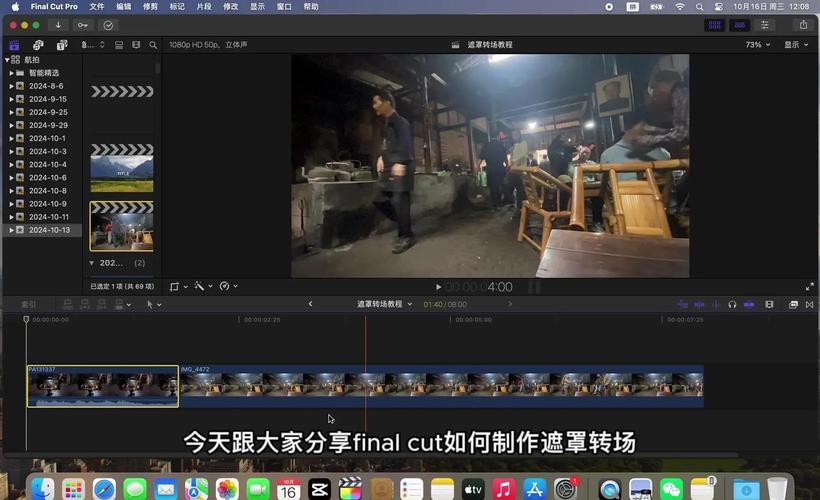Select the 2024-10-9 event
This screenshot has width=820, height=500.
(x=48, y=204)
